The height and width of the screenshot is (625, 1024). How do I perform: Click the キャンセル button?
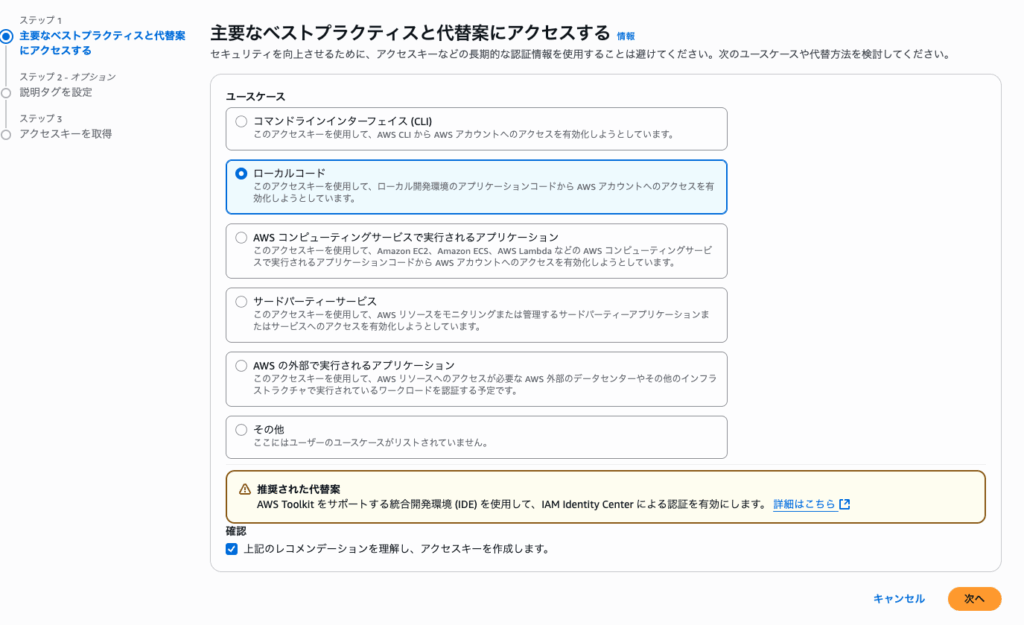[899, 599]
